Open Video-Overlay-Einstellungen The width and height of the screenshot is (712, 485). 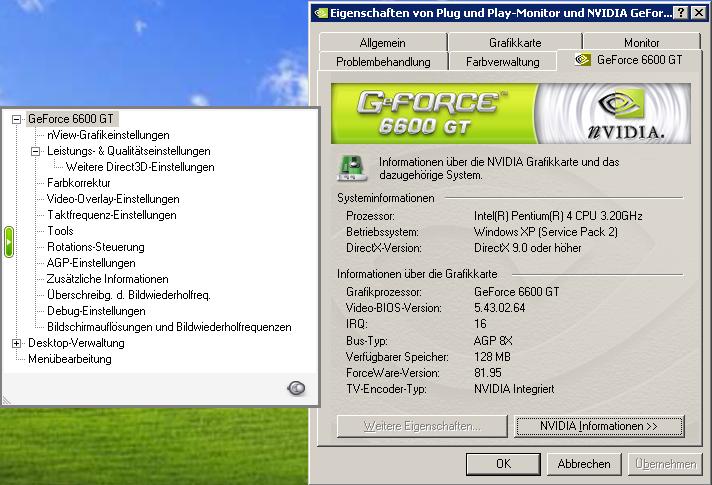tap(113, 199)
